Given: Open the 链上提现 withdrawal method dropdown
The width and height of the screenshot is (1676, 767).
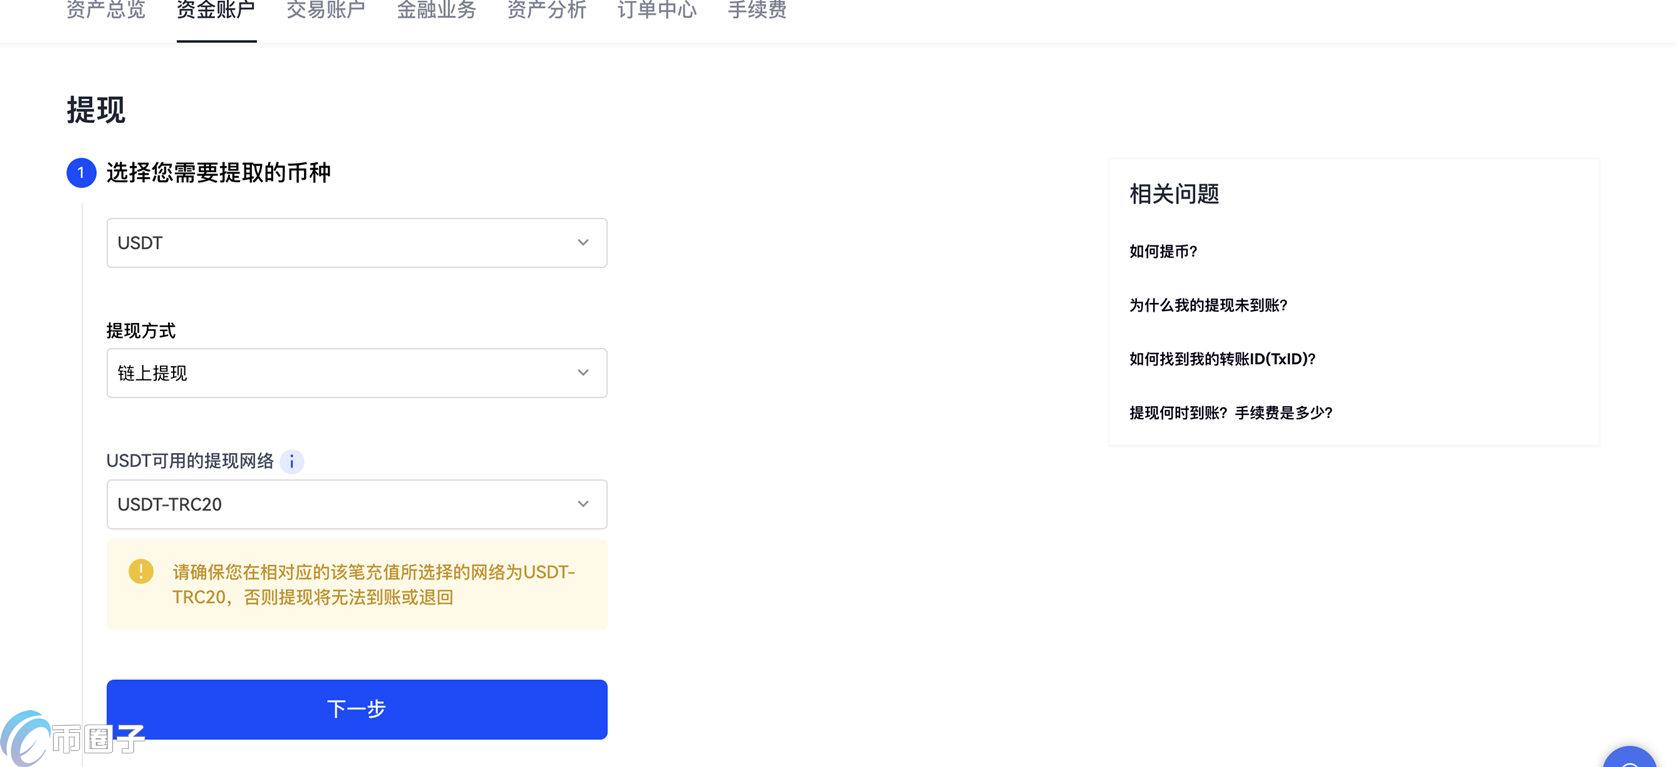Looking at the screenshot, I should (x=356, y=373).
